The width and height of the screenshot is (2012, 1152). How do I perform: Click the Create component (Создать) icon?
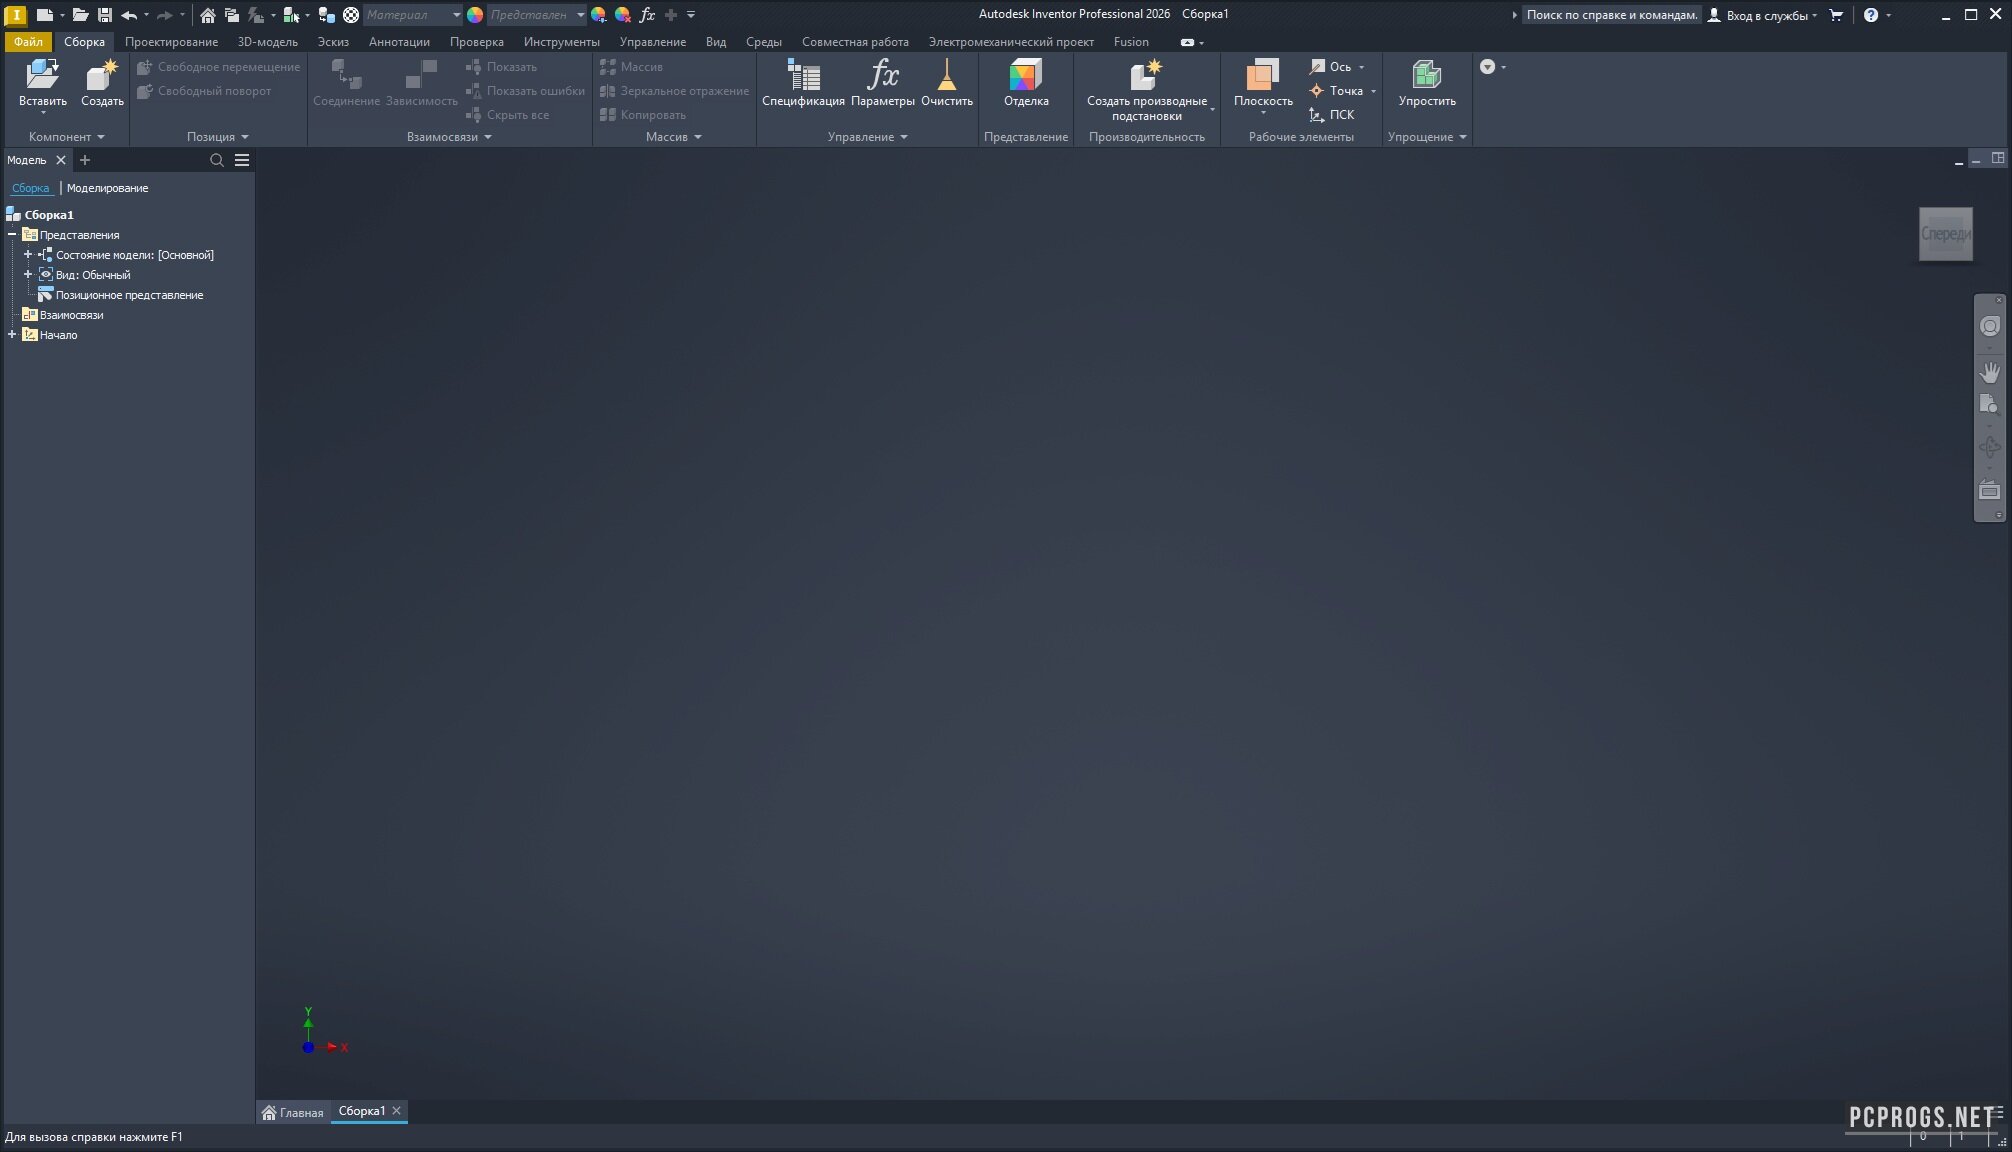[x=102, y=76]
